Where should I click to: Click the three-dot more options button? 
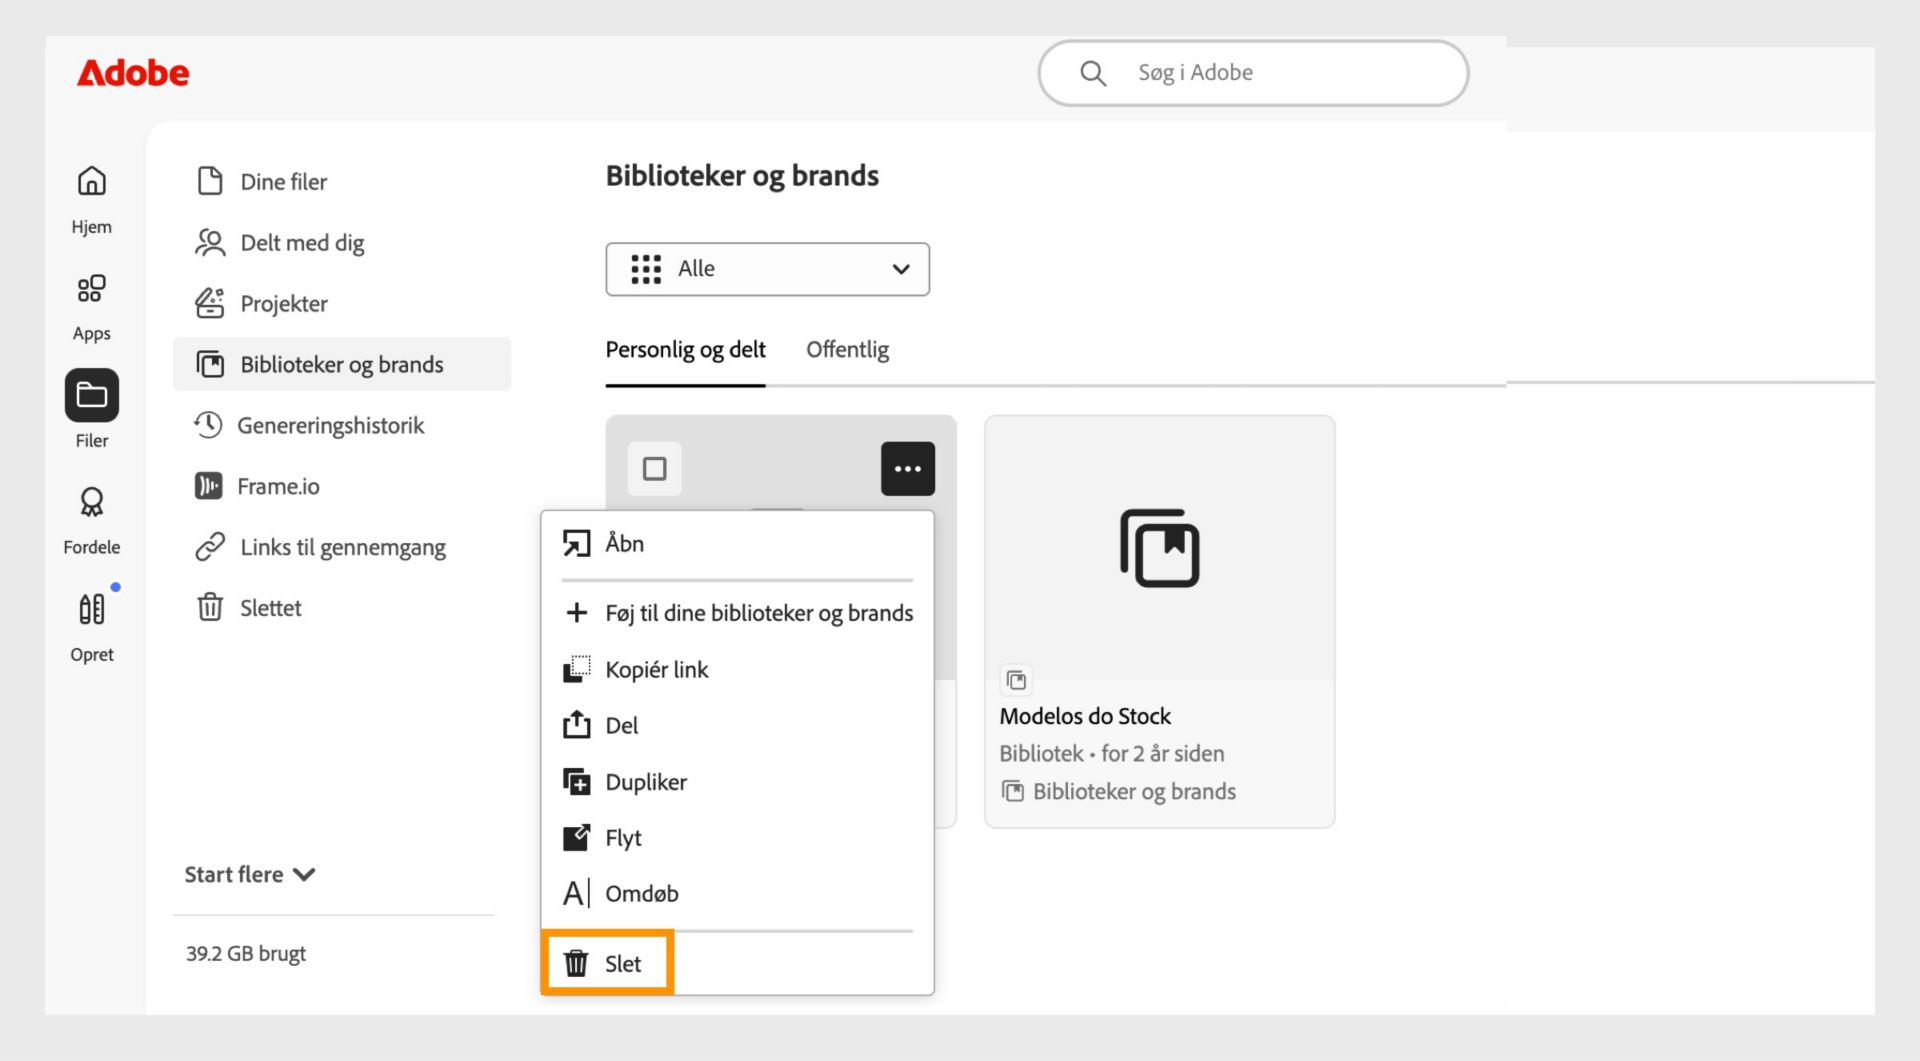pyautogui.click(x=907, y=468)
